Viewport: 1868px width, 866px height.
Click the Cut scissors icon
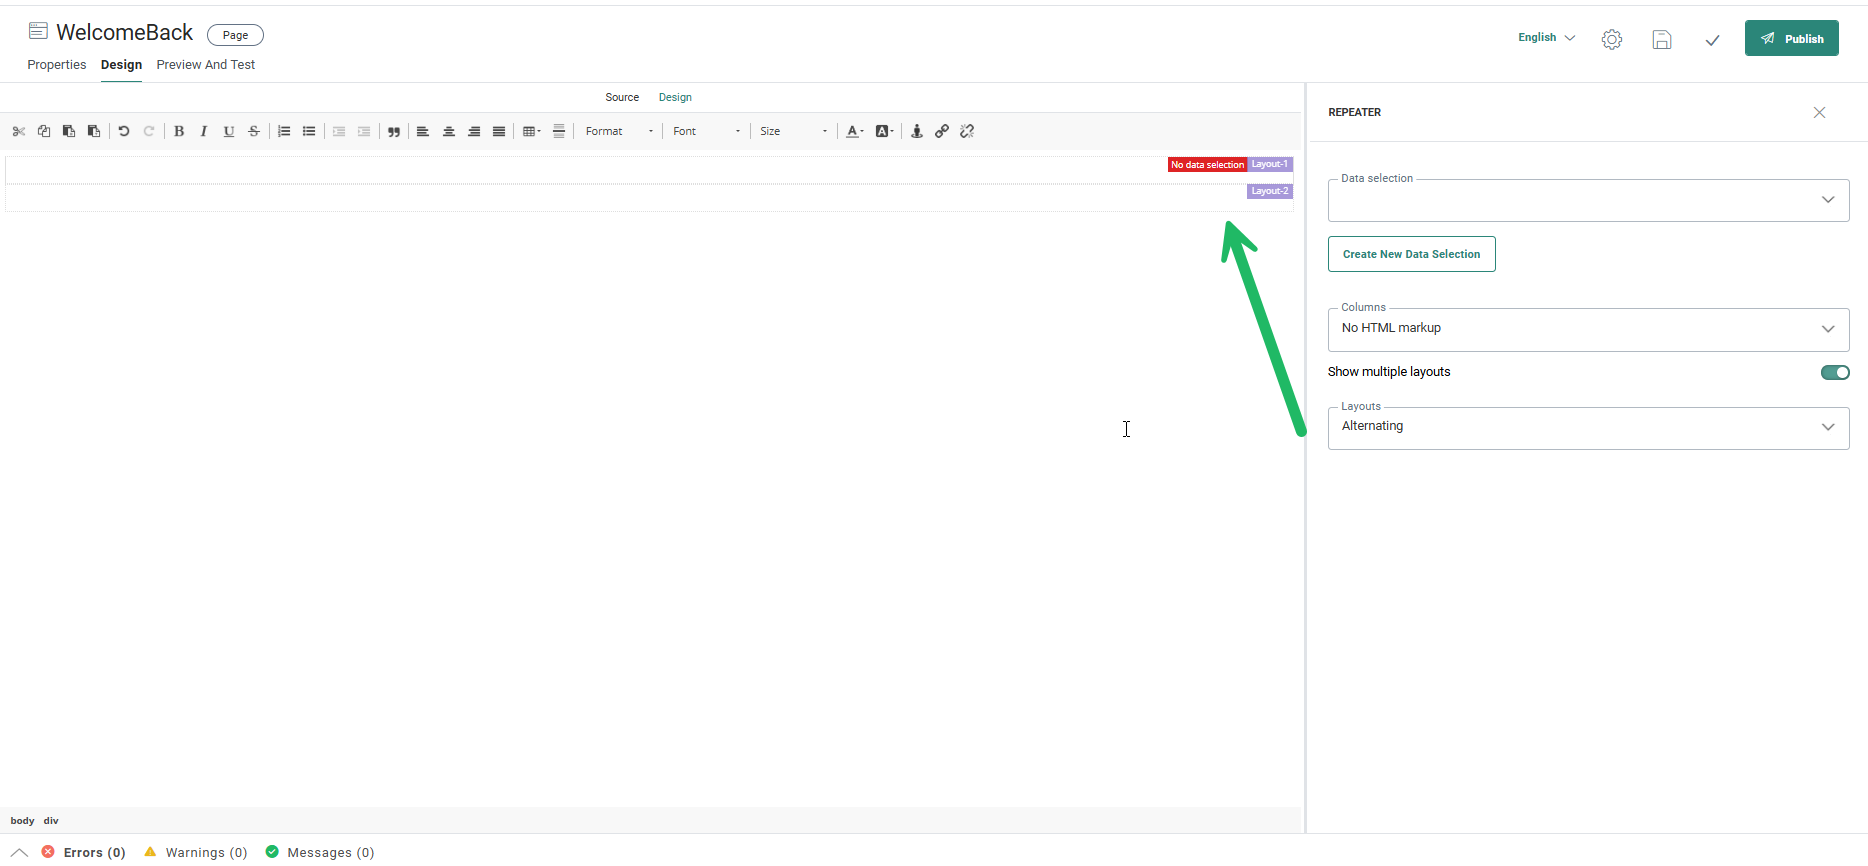[19, 131]
